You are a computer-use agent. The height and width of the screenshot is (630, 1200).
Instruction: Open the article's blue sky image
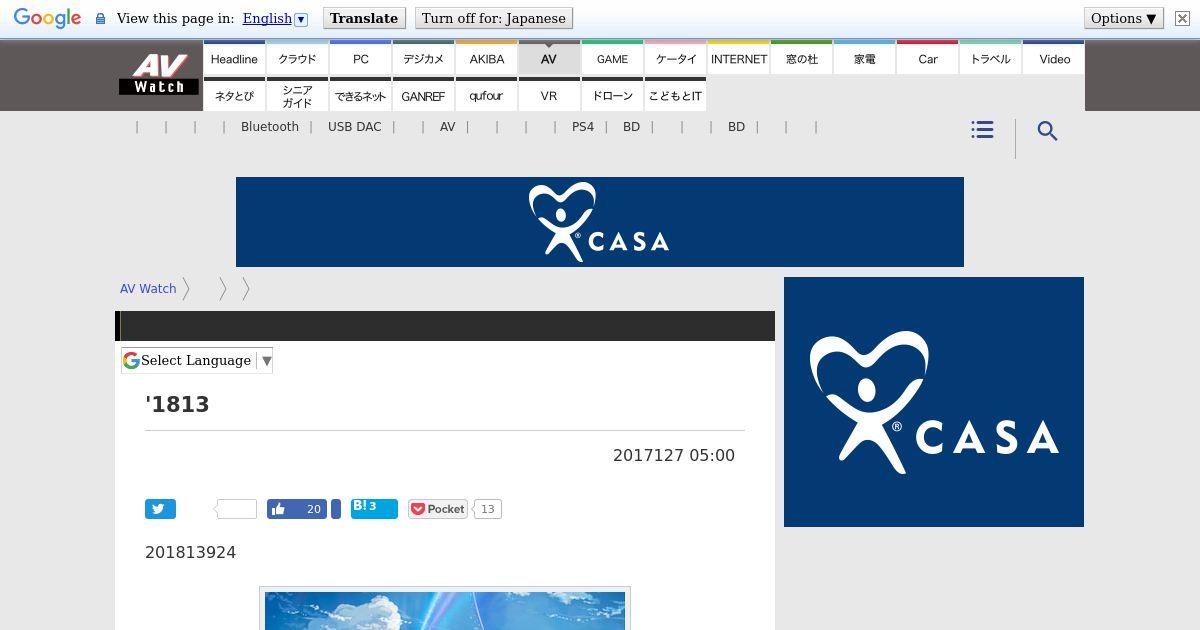pyautogui.click(x=445, y=610)
